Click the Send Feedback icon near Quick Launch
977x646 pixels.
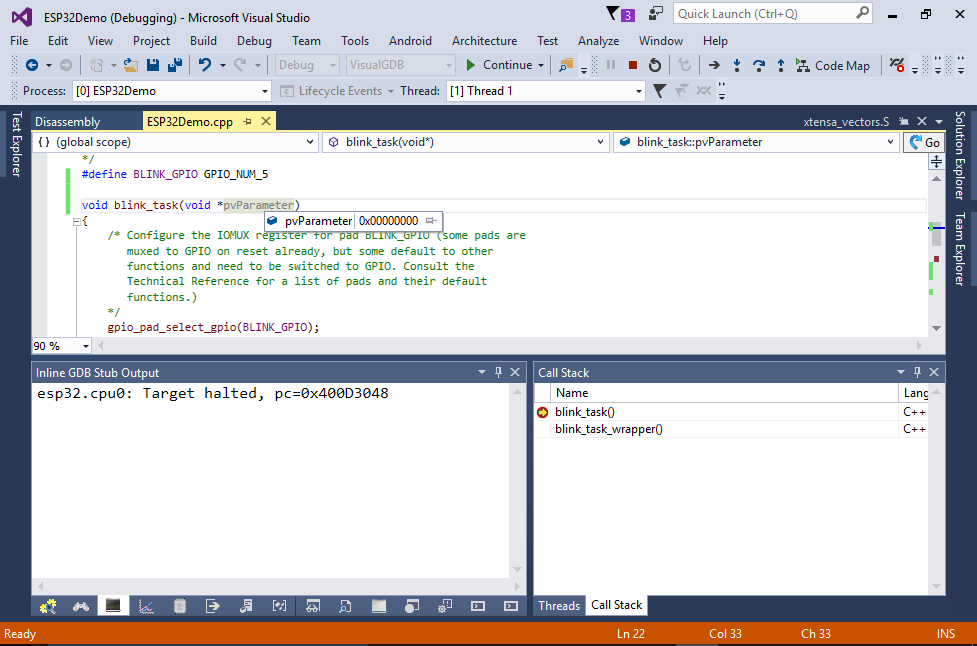655,13
